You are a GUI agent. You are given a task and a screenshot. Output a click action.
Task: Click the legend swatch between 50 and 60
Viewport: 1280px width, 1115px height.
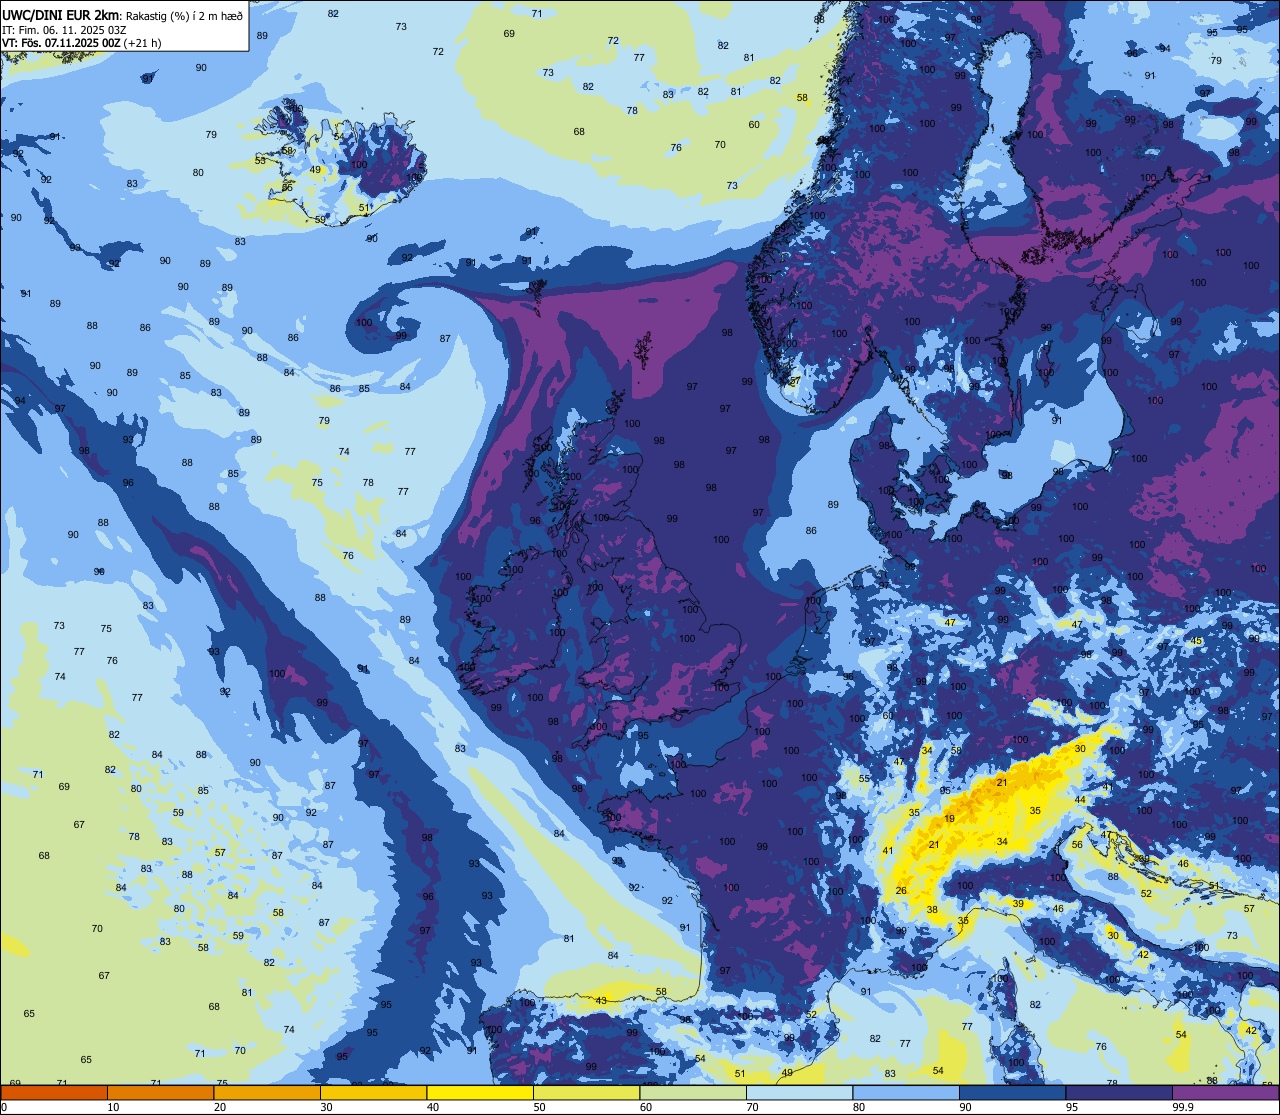coord(586,1092)
